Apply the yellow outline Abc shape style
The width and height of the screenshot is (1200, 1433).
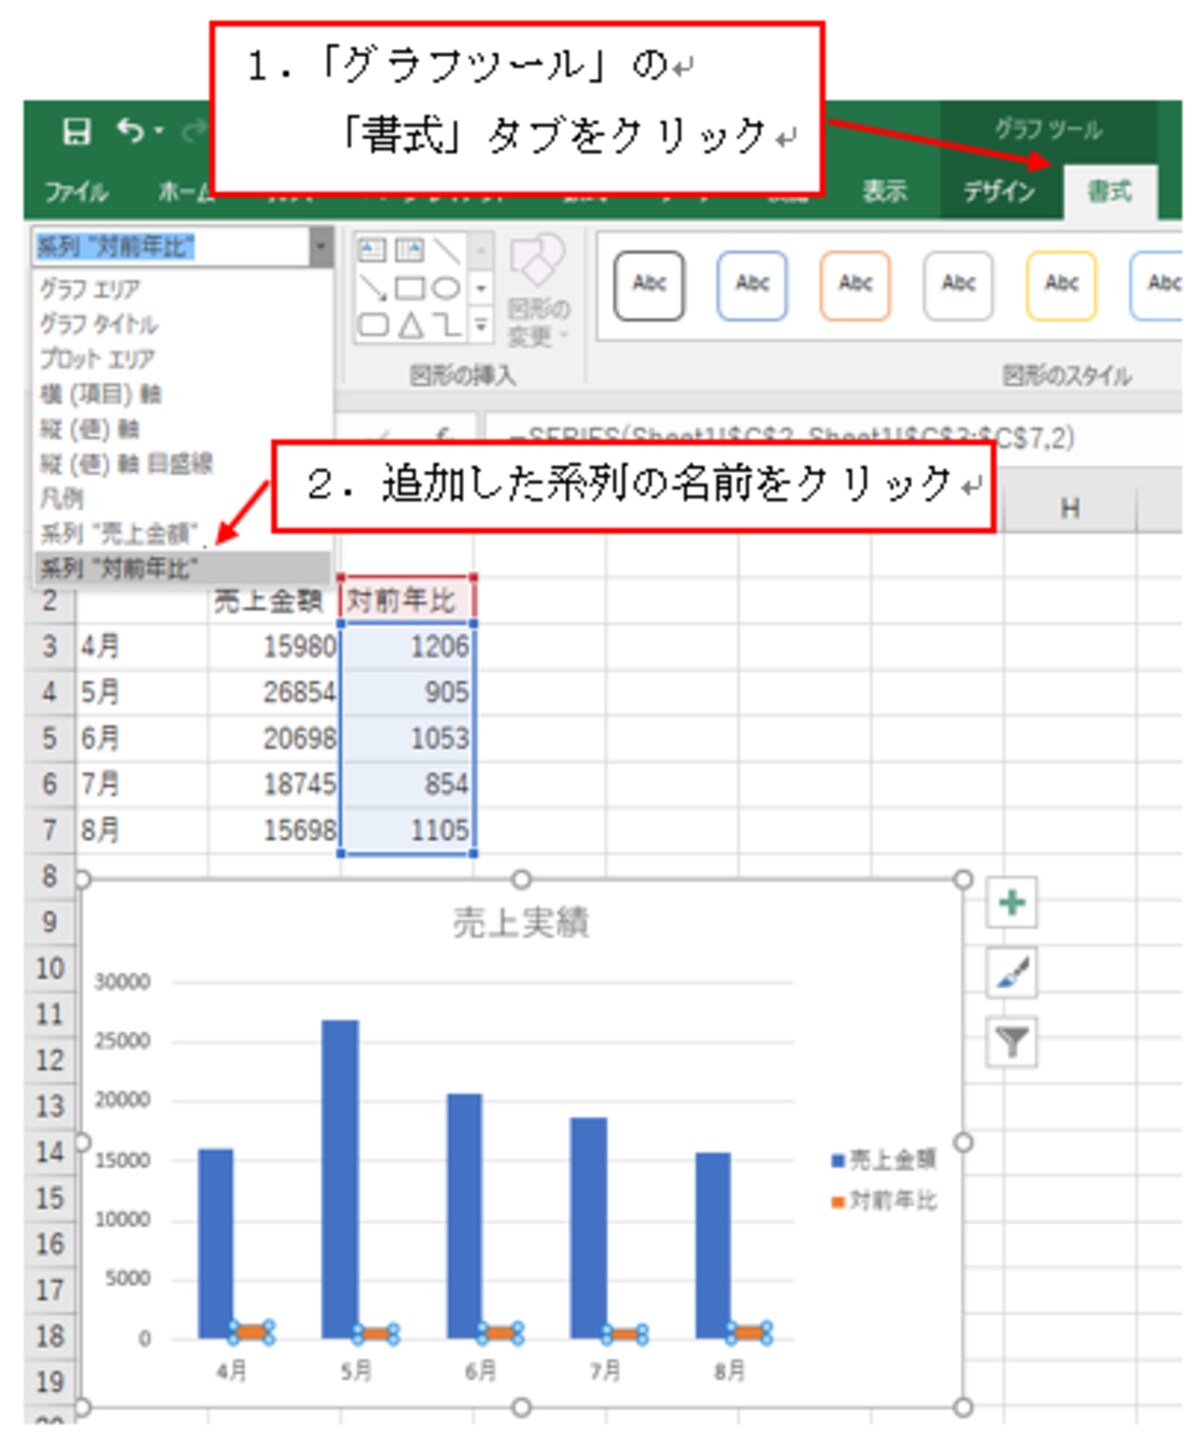pos(1061,285)
